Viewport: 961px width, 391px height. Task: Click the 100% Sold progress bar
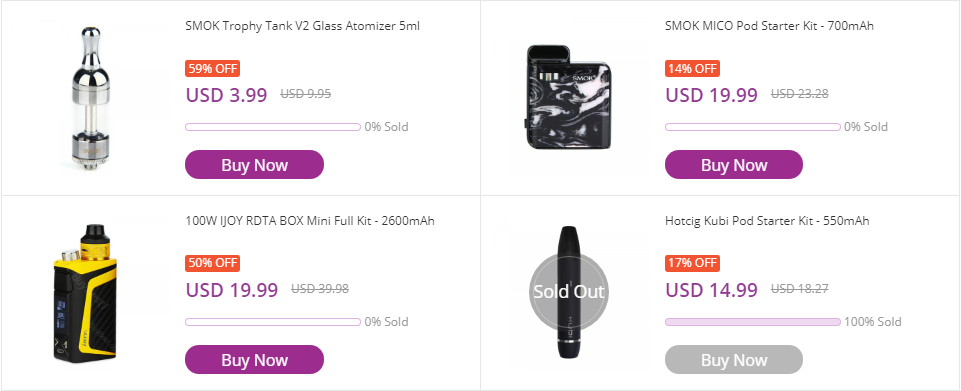click(753, 322)
